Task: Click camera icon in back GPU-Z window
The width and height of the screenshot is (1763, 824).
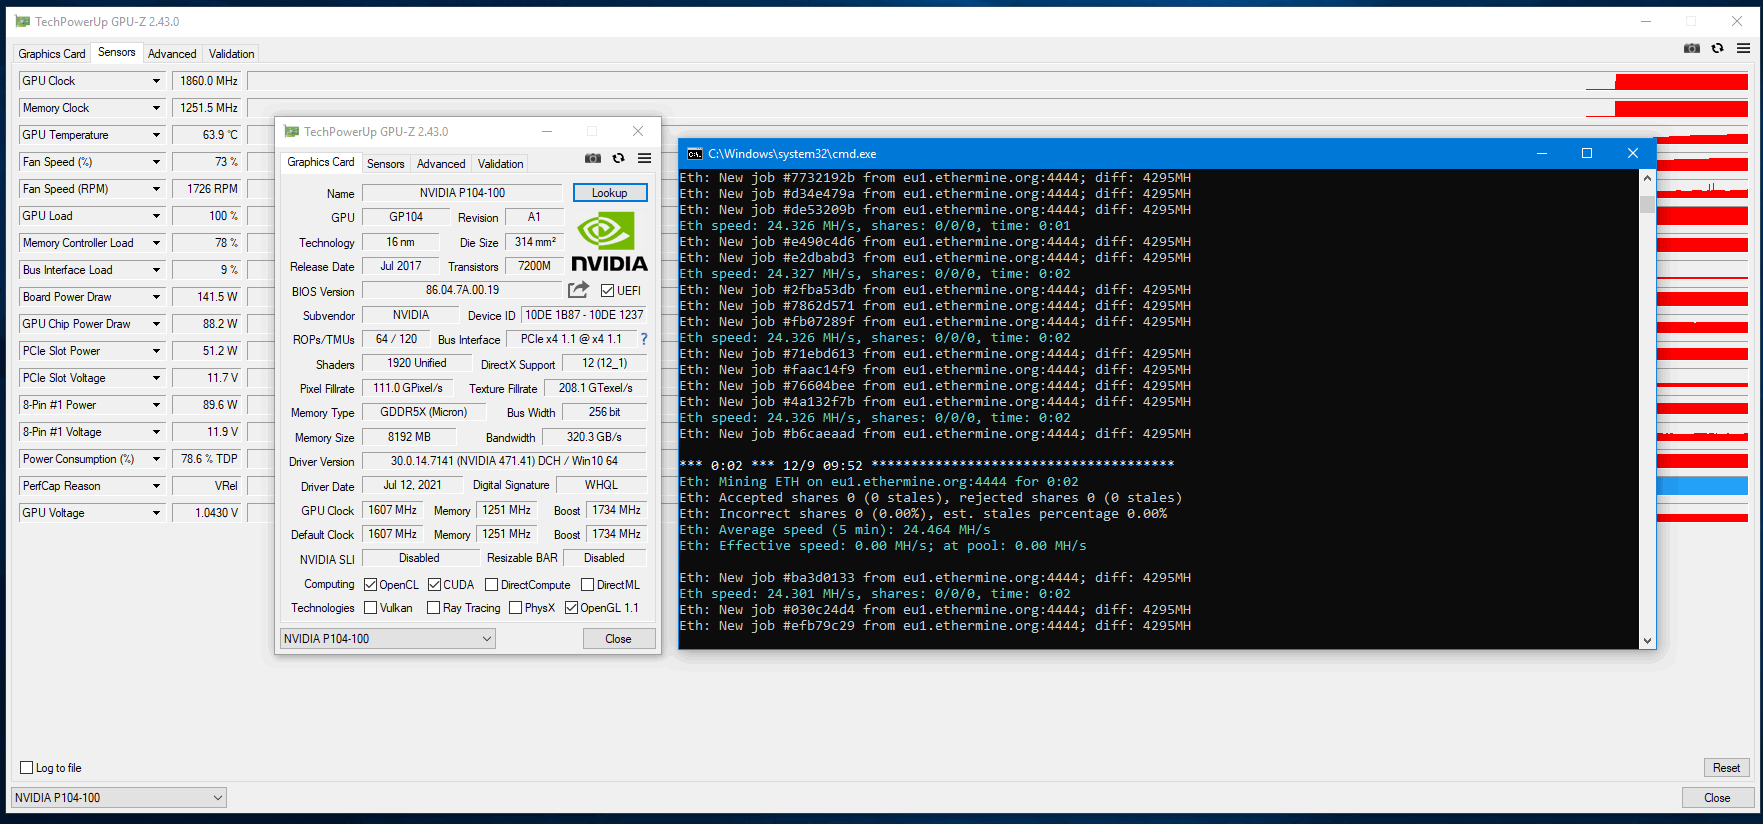Action: click(1692, 48)
